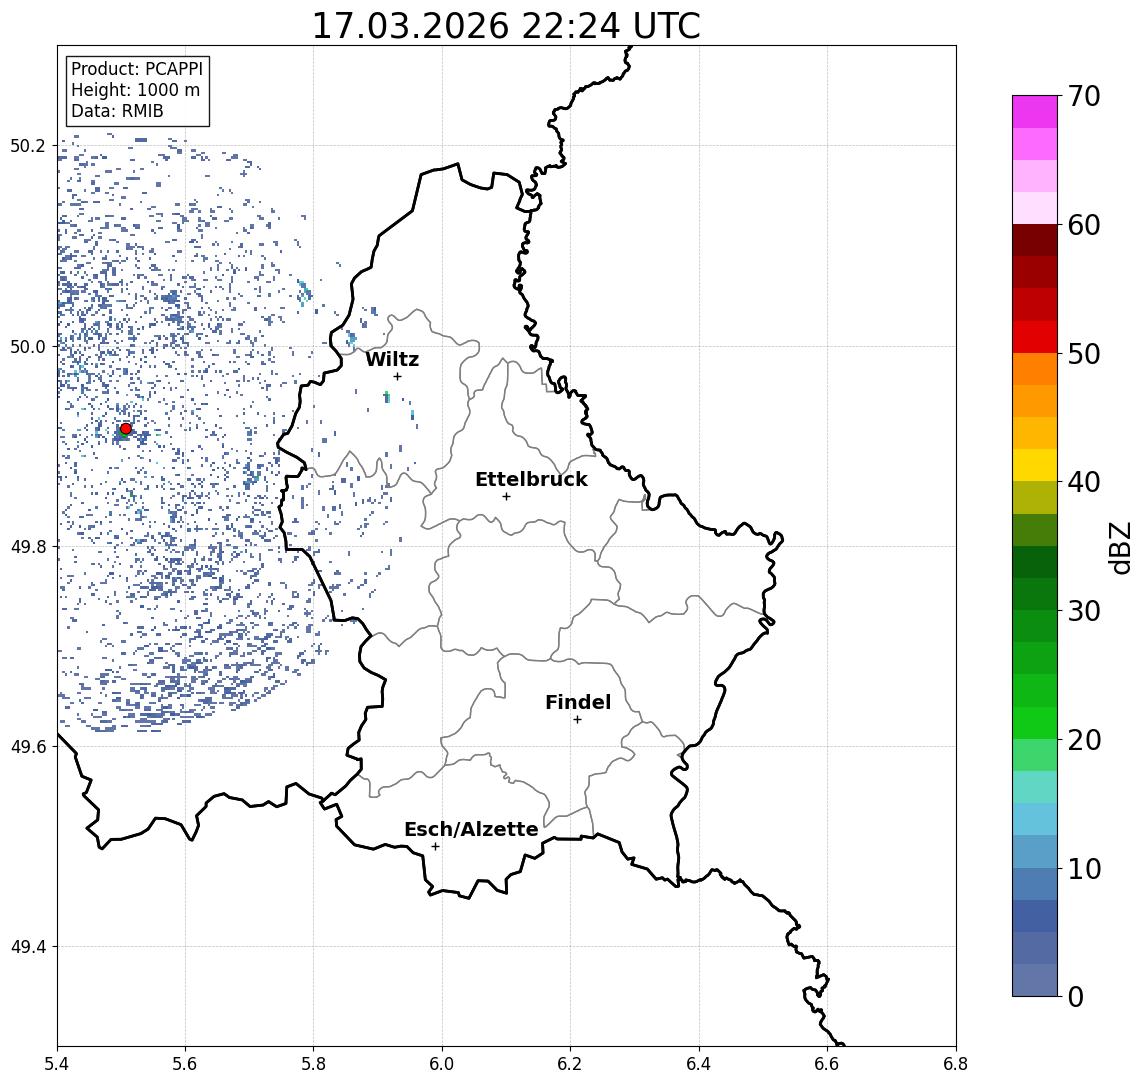Click the longitude axis label 6.0
Viewport: 1145px width, 1084px height.
click(442, 1064)
